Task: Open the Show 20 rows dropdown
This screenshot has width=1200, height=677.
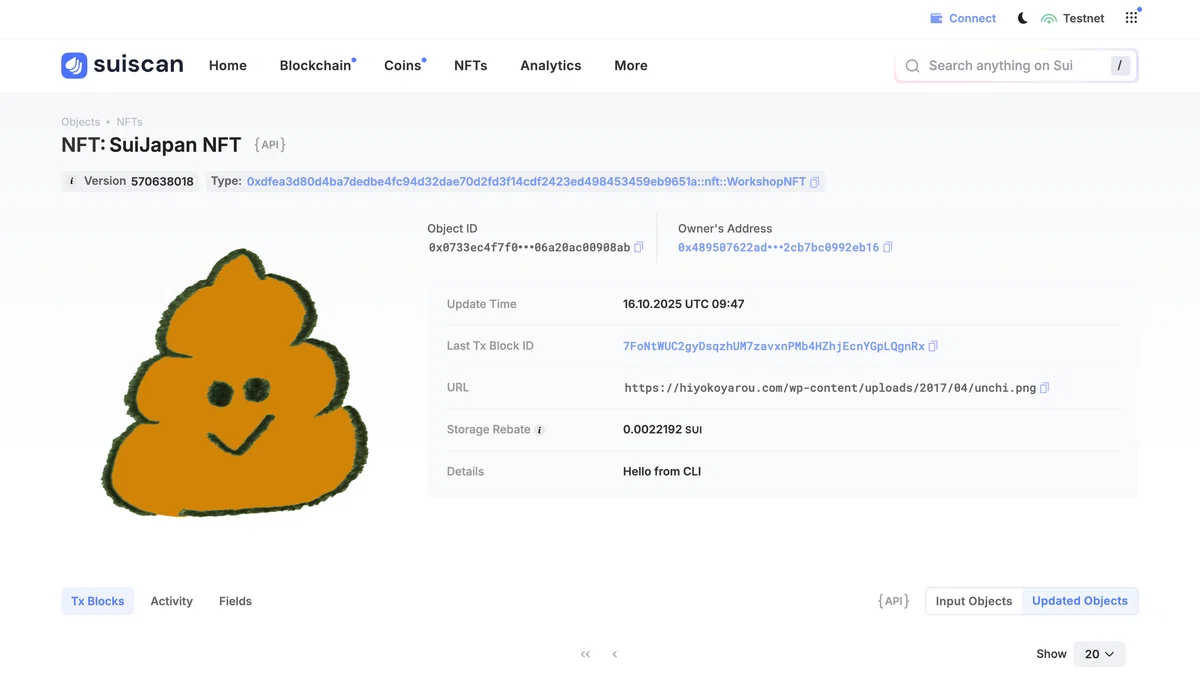Action: tap(1099, 654)
